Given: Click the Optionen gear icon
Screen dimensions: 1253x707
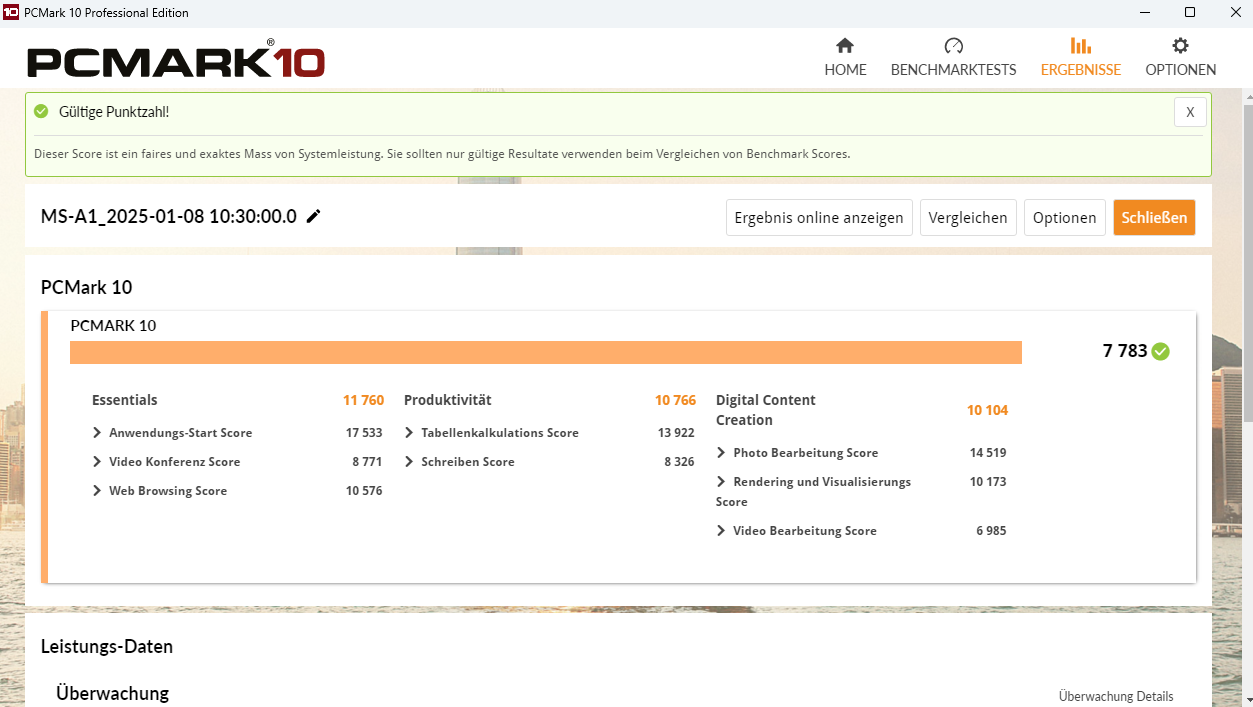Looking at the screenshot, I should click(1180, 46).
